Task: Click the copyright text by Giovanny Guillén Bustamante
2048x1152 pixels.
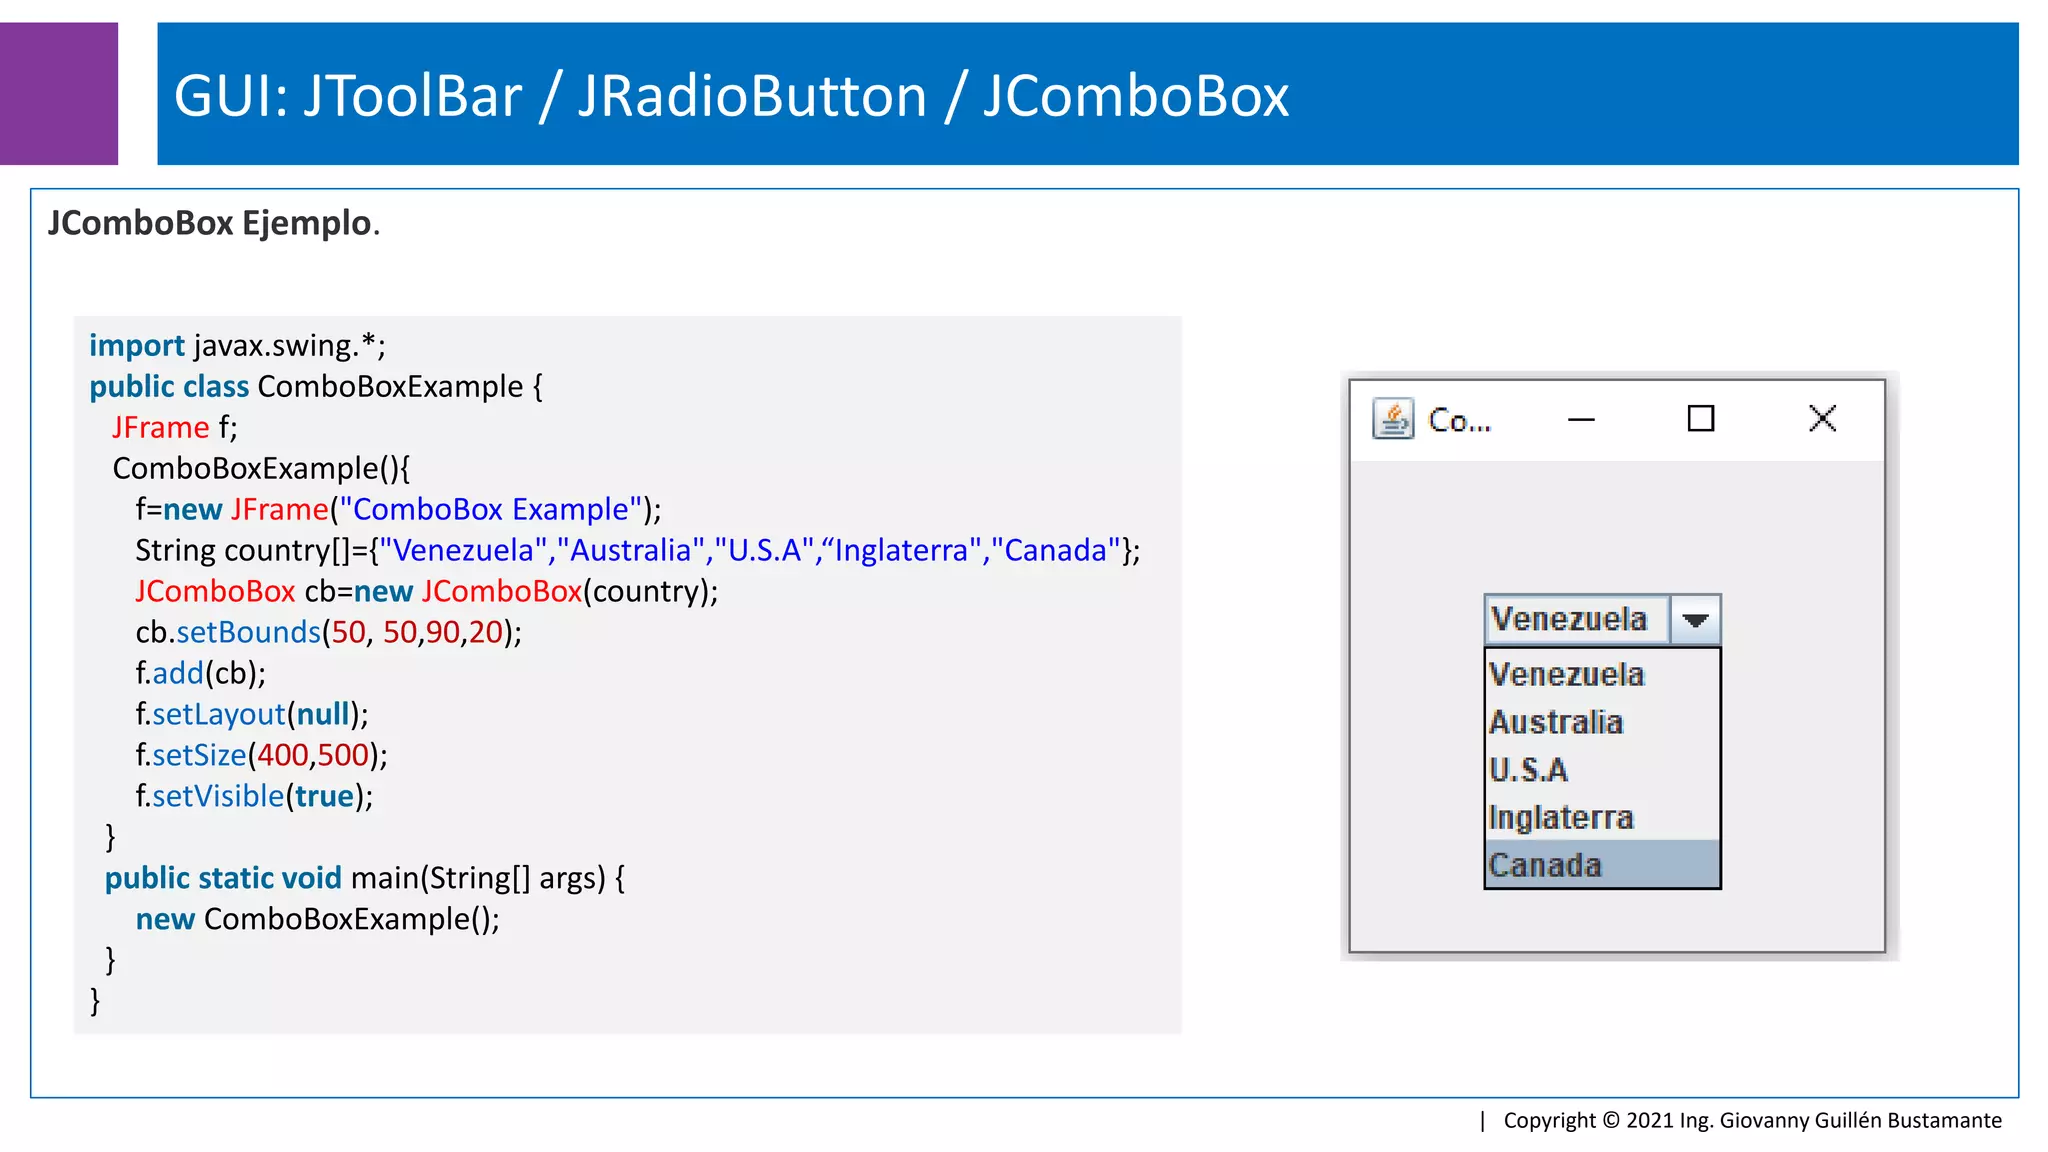Action: coord(1752,1120)
